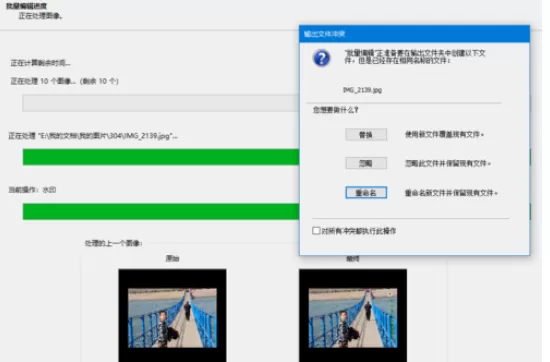The height and width of the screenshot is (362, 550).
Task: Click the rename new file description text
Action: 451,193
